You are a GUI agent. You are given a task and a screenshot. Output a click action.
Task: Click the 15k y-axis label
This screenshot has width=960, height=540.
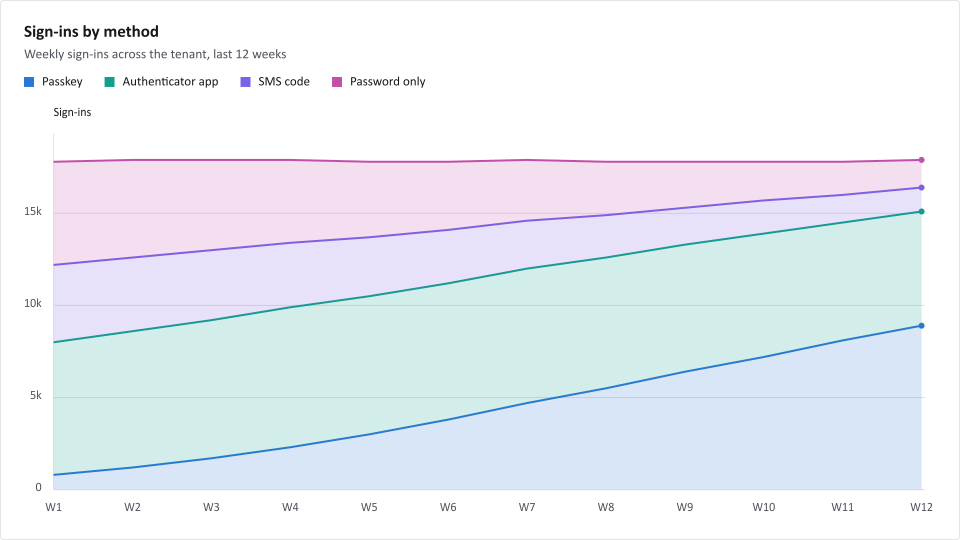click(33, 212)
